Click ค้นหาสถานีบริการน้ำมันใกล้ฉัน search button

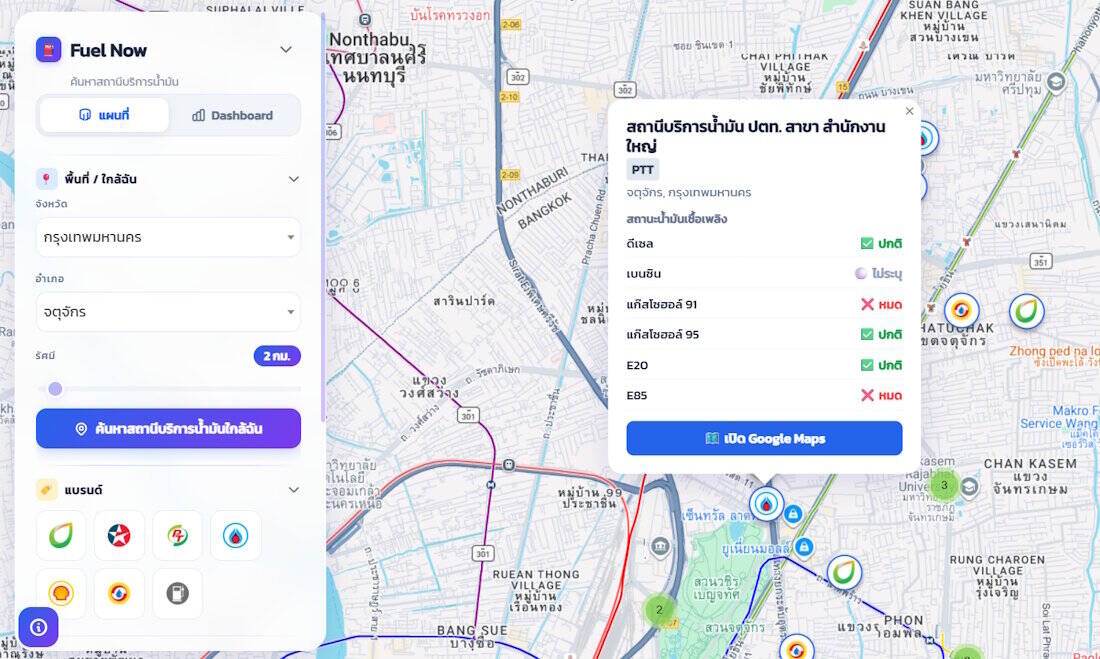(x=168, y=429)
